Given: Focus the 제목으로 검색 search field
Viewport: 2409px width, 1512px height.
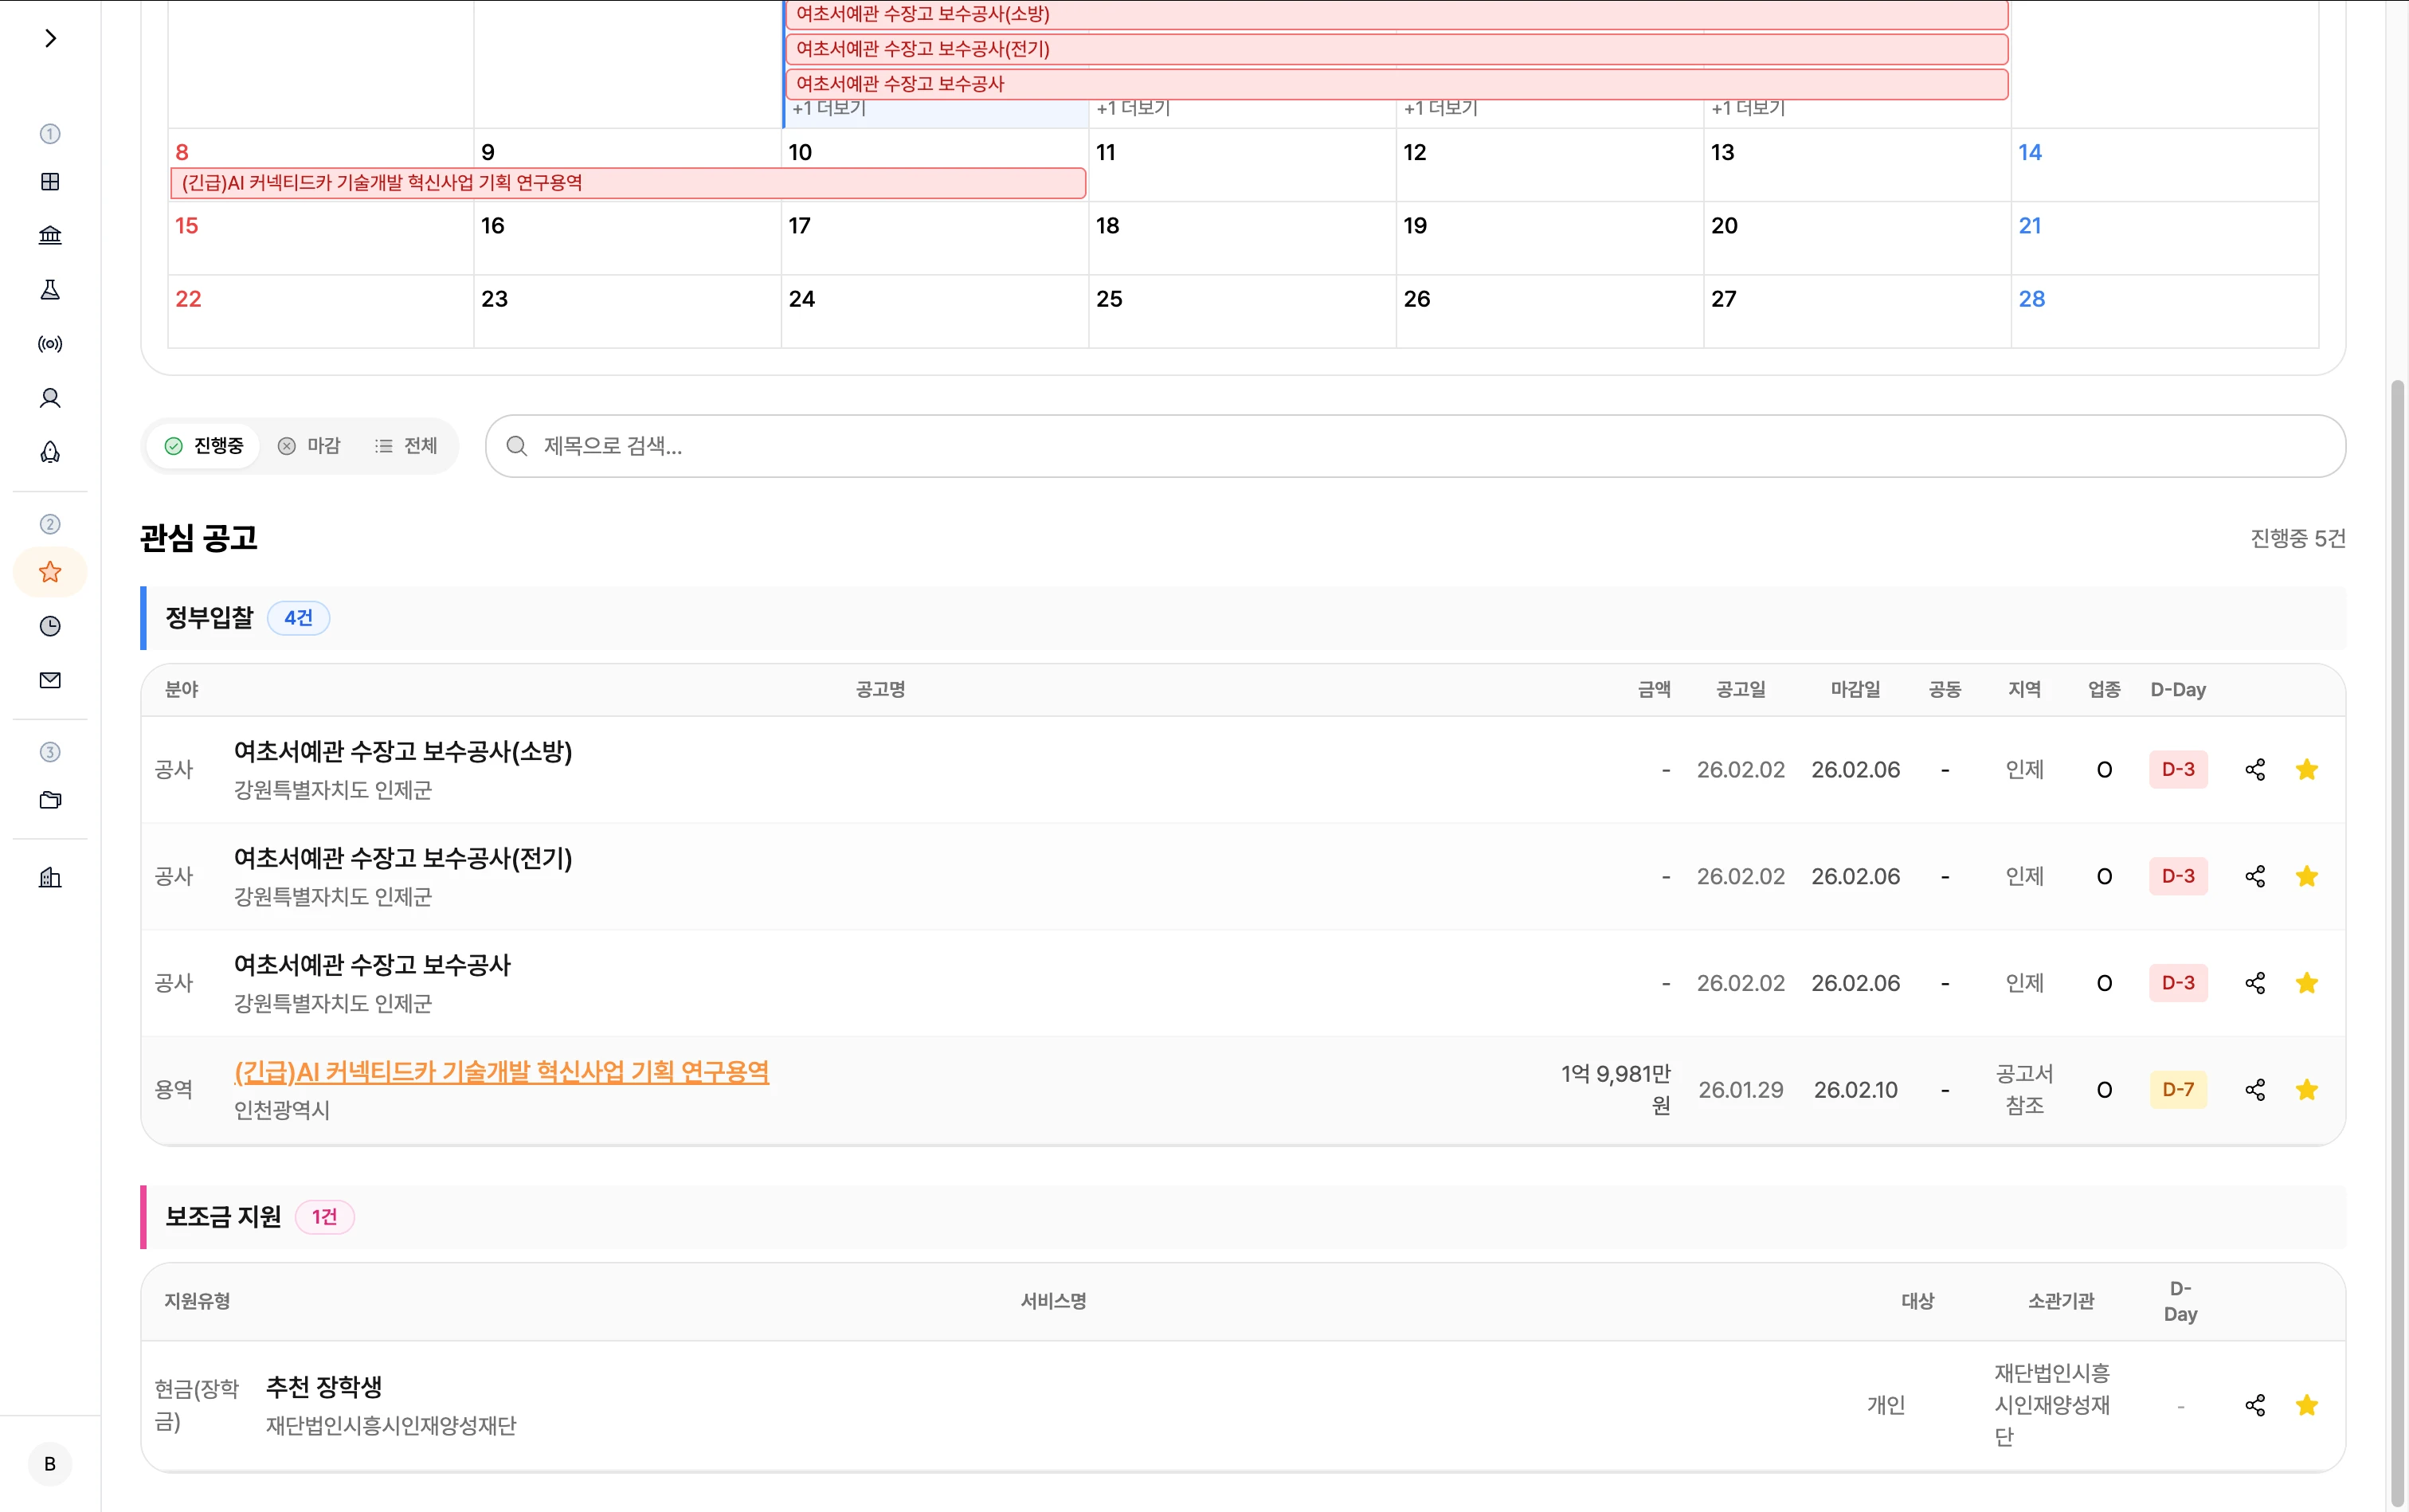Looking at the screenshot, I should pos(1414,446).
